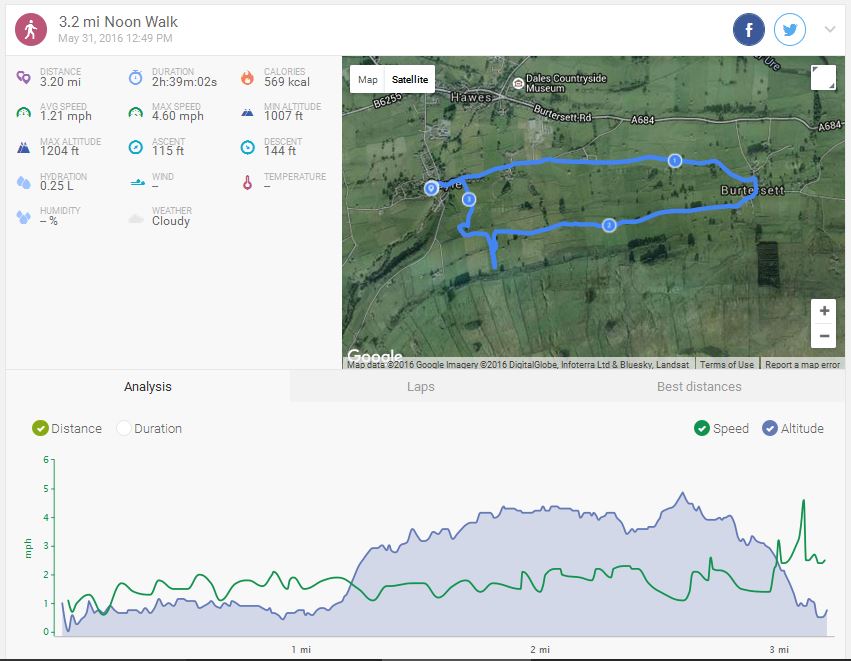Click mile marker 1 on the route
Viewport: 851px width, 661px height.
tap(675, 160)
